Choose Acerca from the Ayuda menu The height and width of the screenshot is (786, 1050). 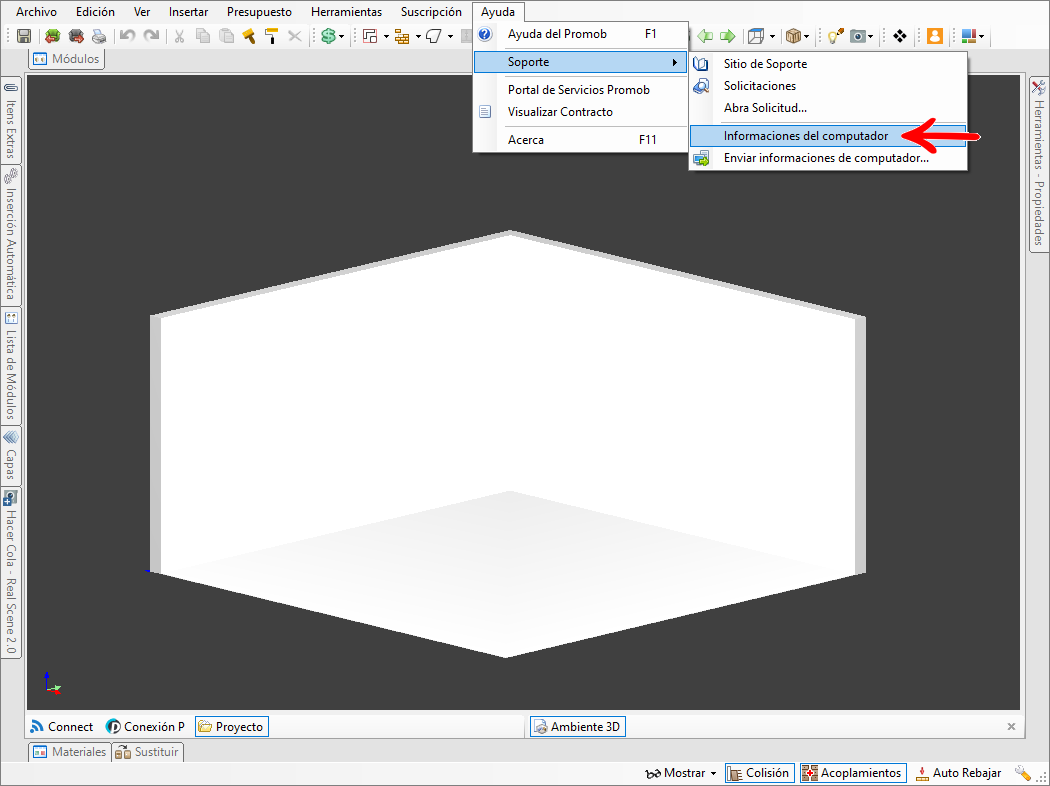(581, 140)
